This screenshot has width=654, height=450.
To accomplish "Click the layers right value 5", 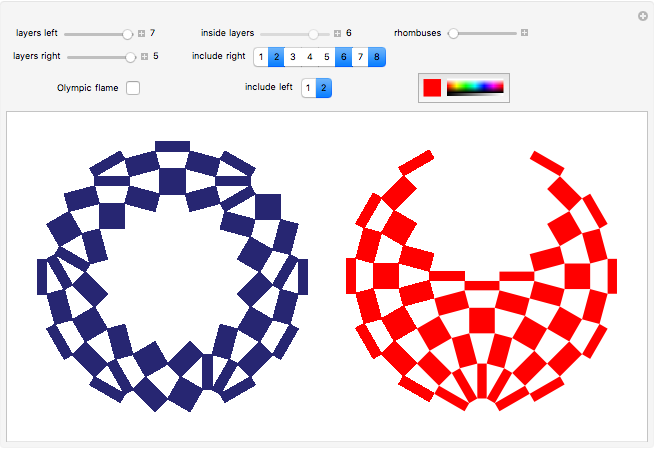I will (156, 56).
